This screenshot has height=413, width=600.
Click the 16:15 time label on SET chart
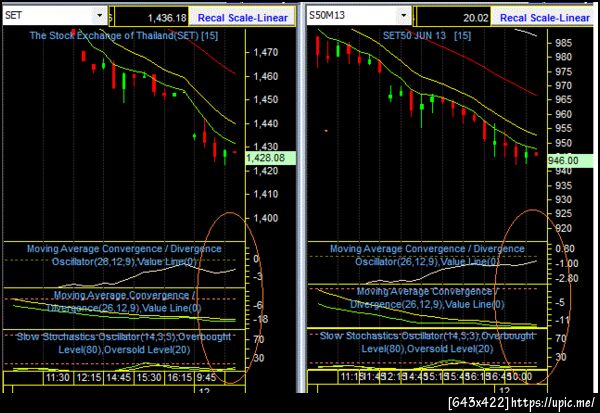[x=179, y=377]
